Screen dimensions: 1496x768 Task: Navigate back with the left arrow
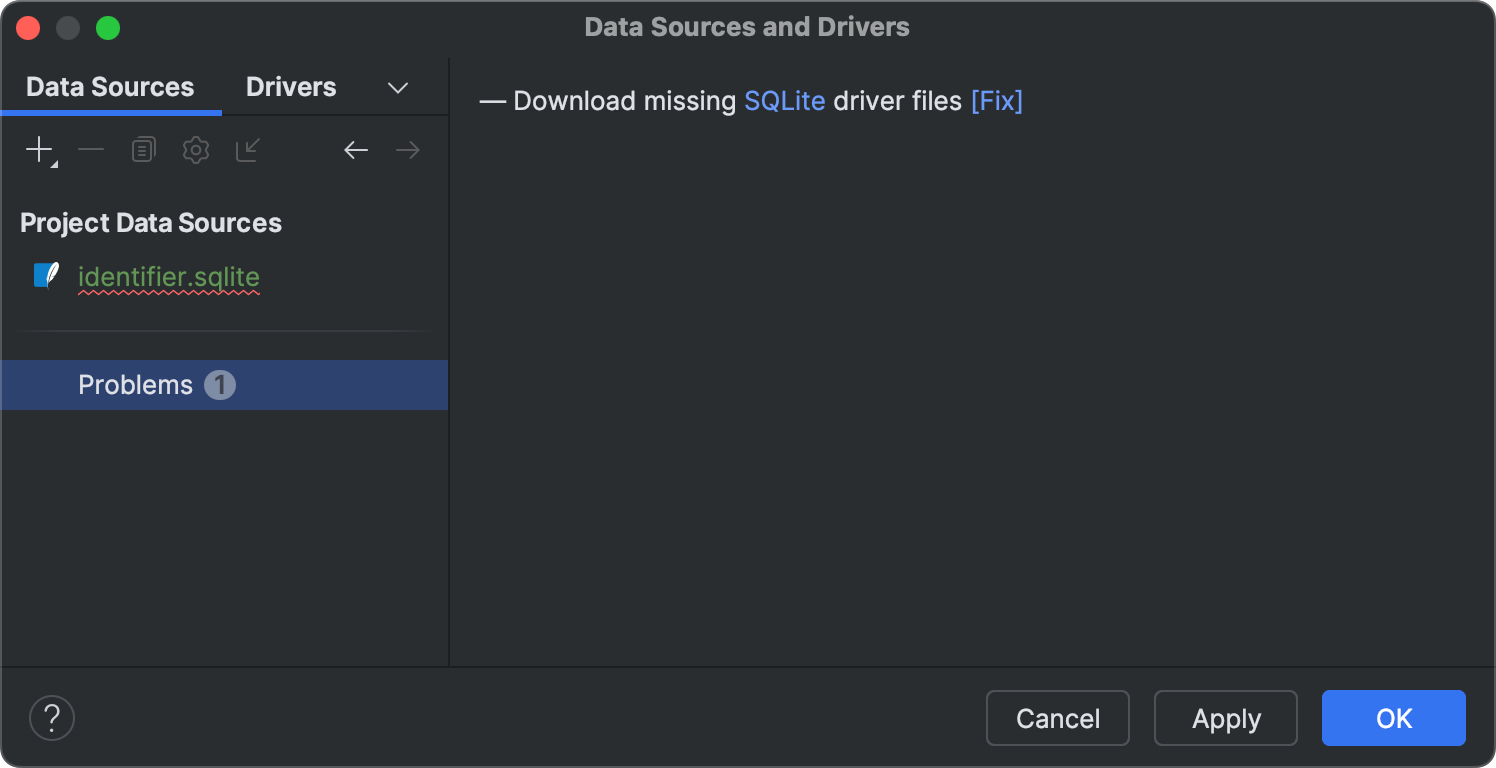pos(356,151)
